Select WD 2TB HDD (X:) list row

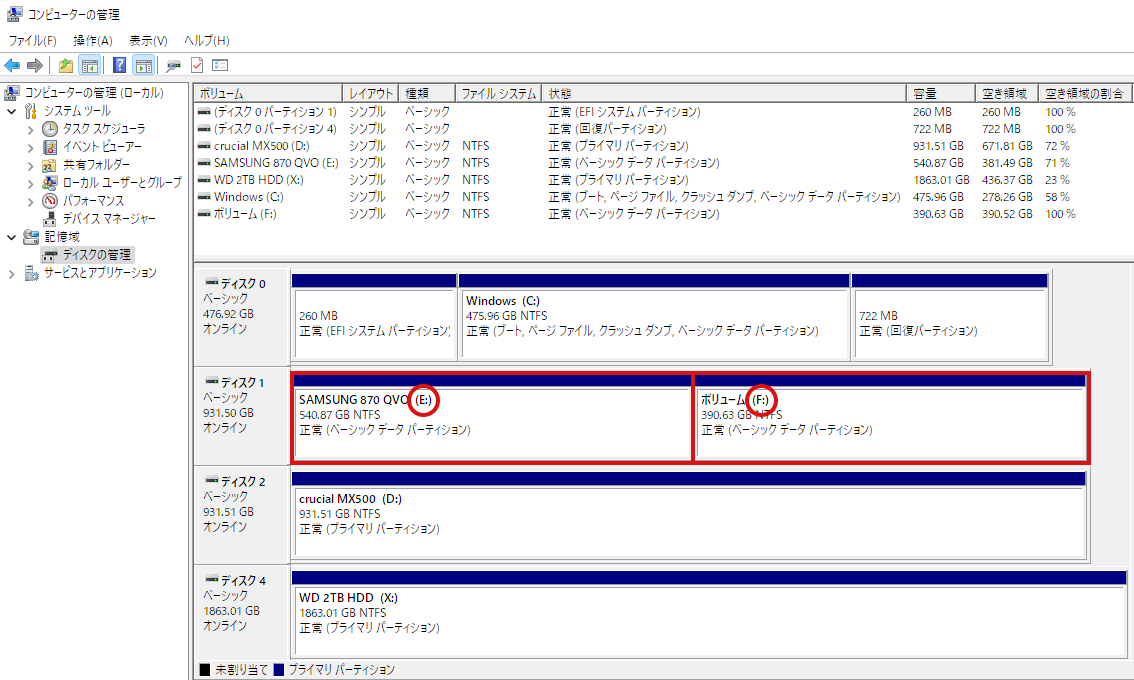pyautogui.click(x=663, y=180)
